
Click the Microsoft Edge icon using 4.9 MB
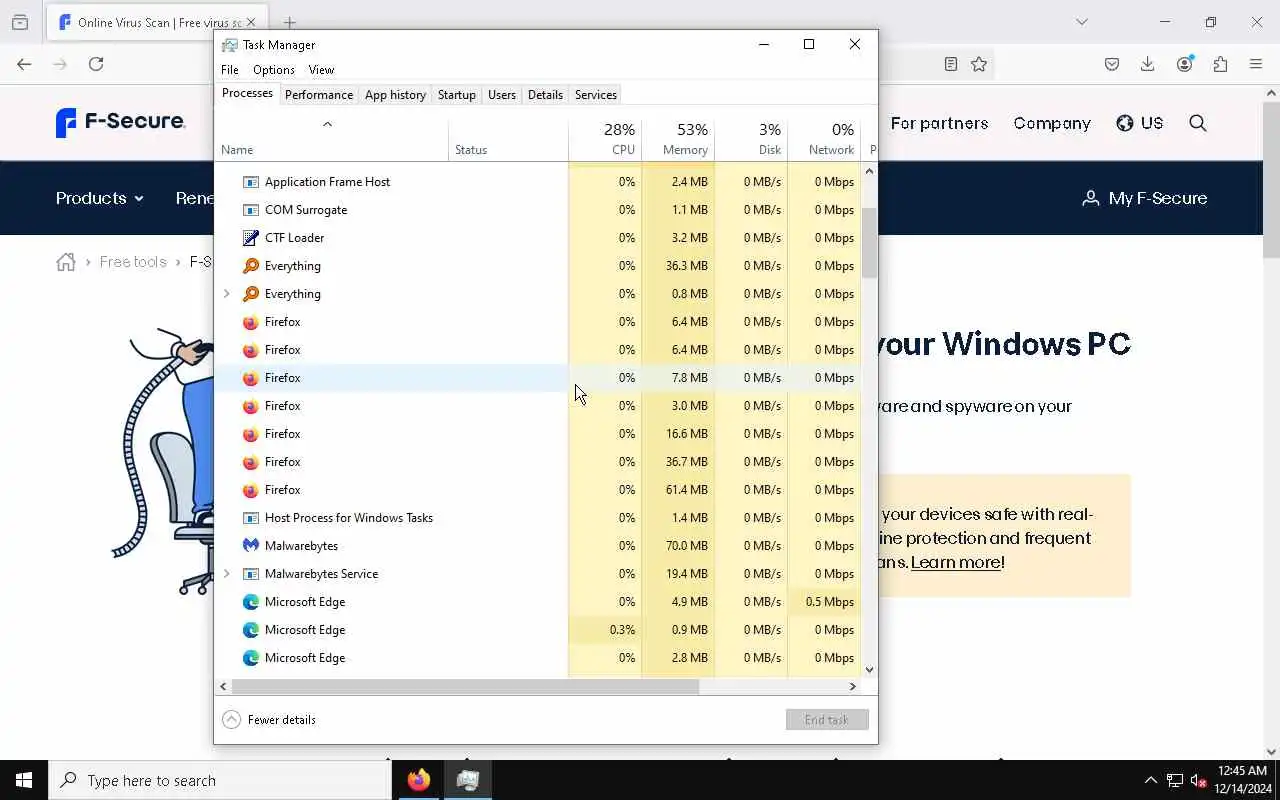[251, 602]
